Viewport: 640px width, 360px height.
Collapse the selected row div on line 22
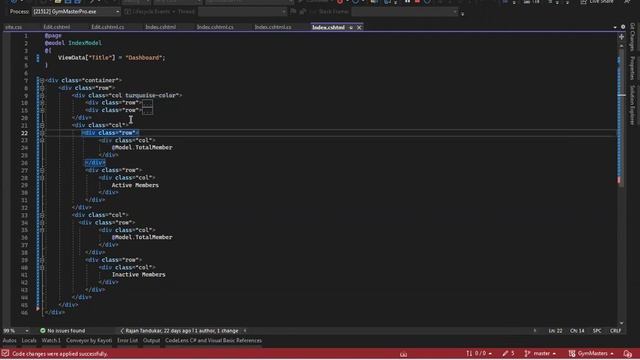(x=42, y=133)
